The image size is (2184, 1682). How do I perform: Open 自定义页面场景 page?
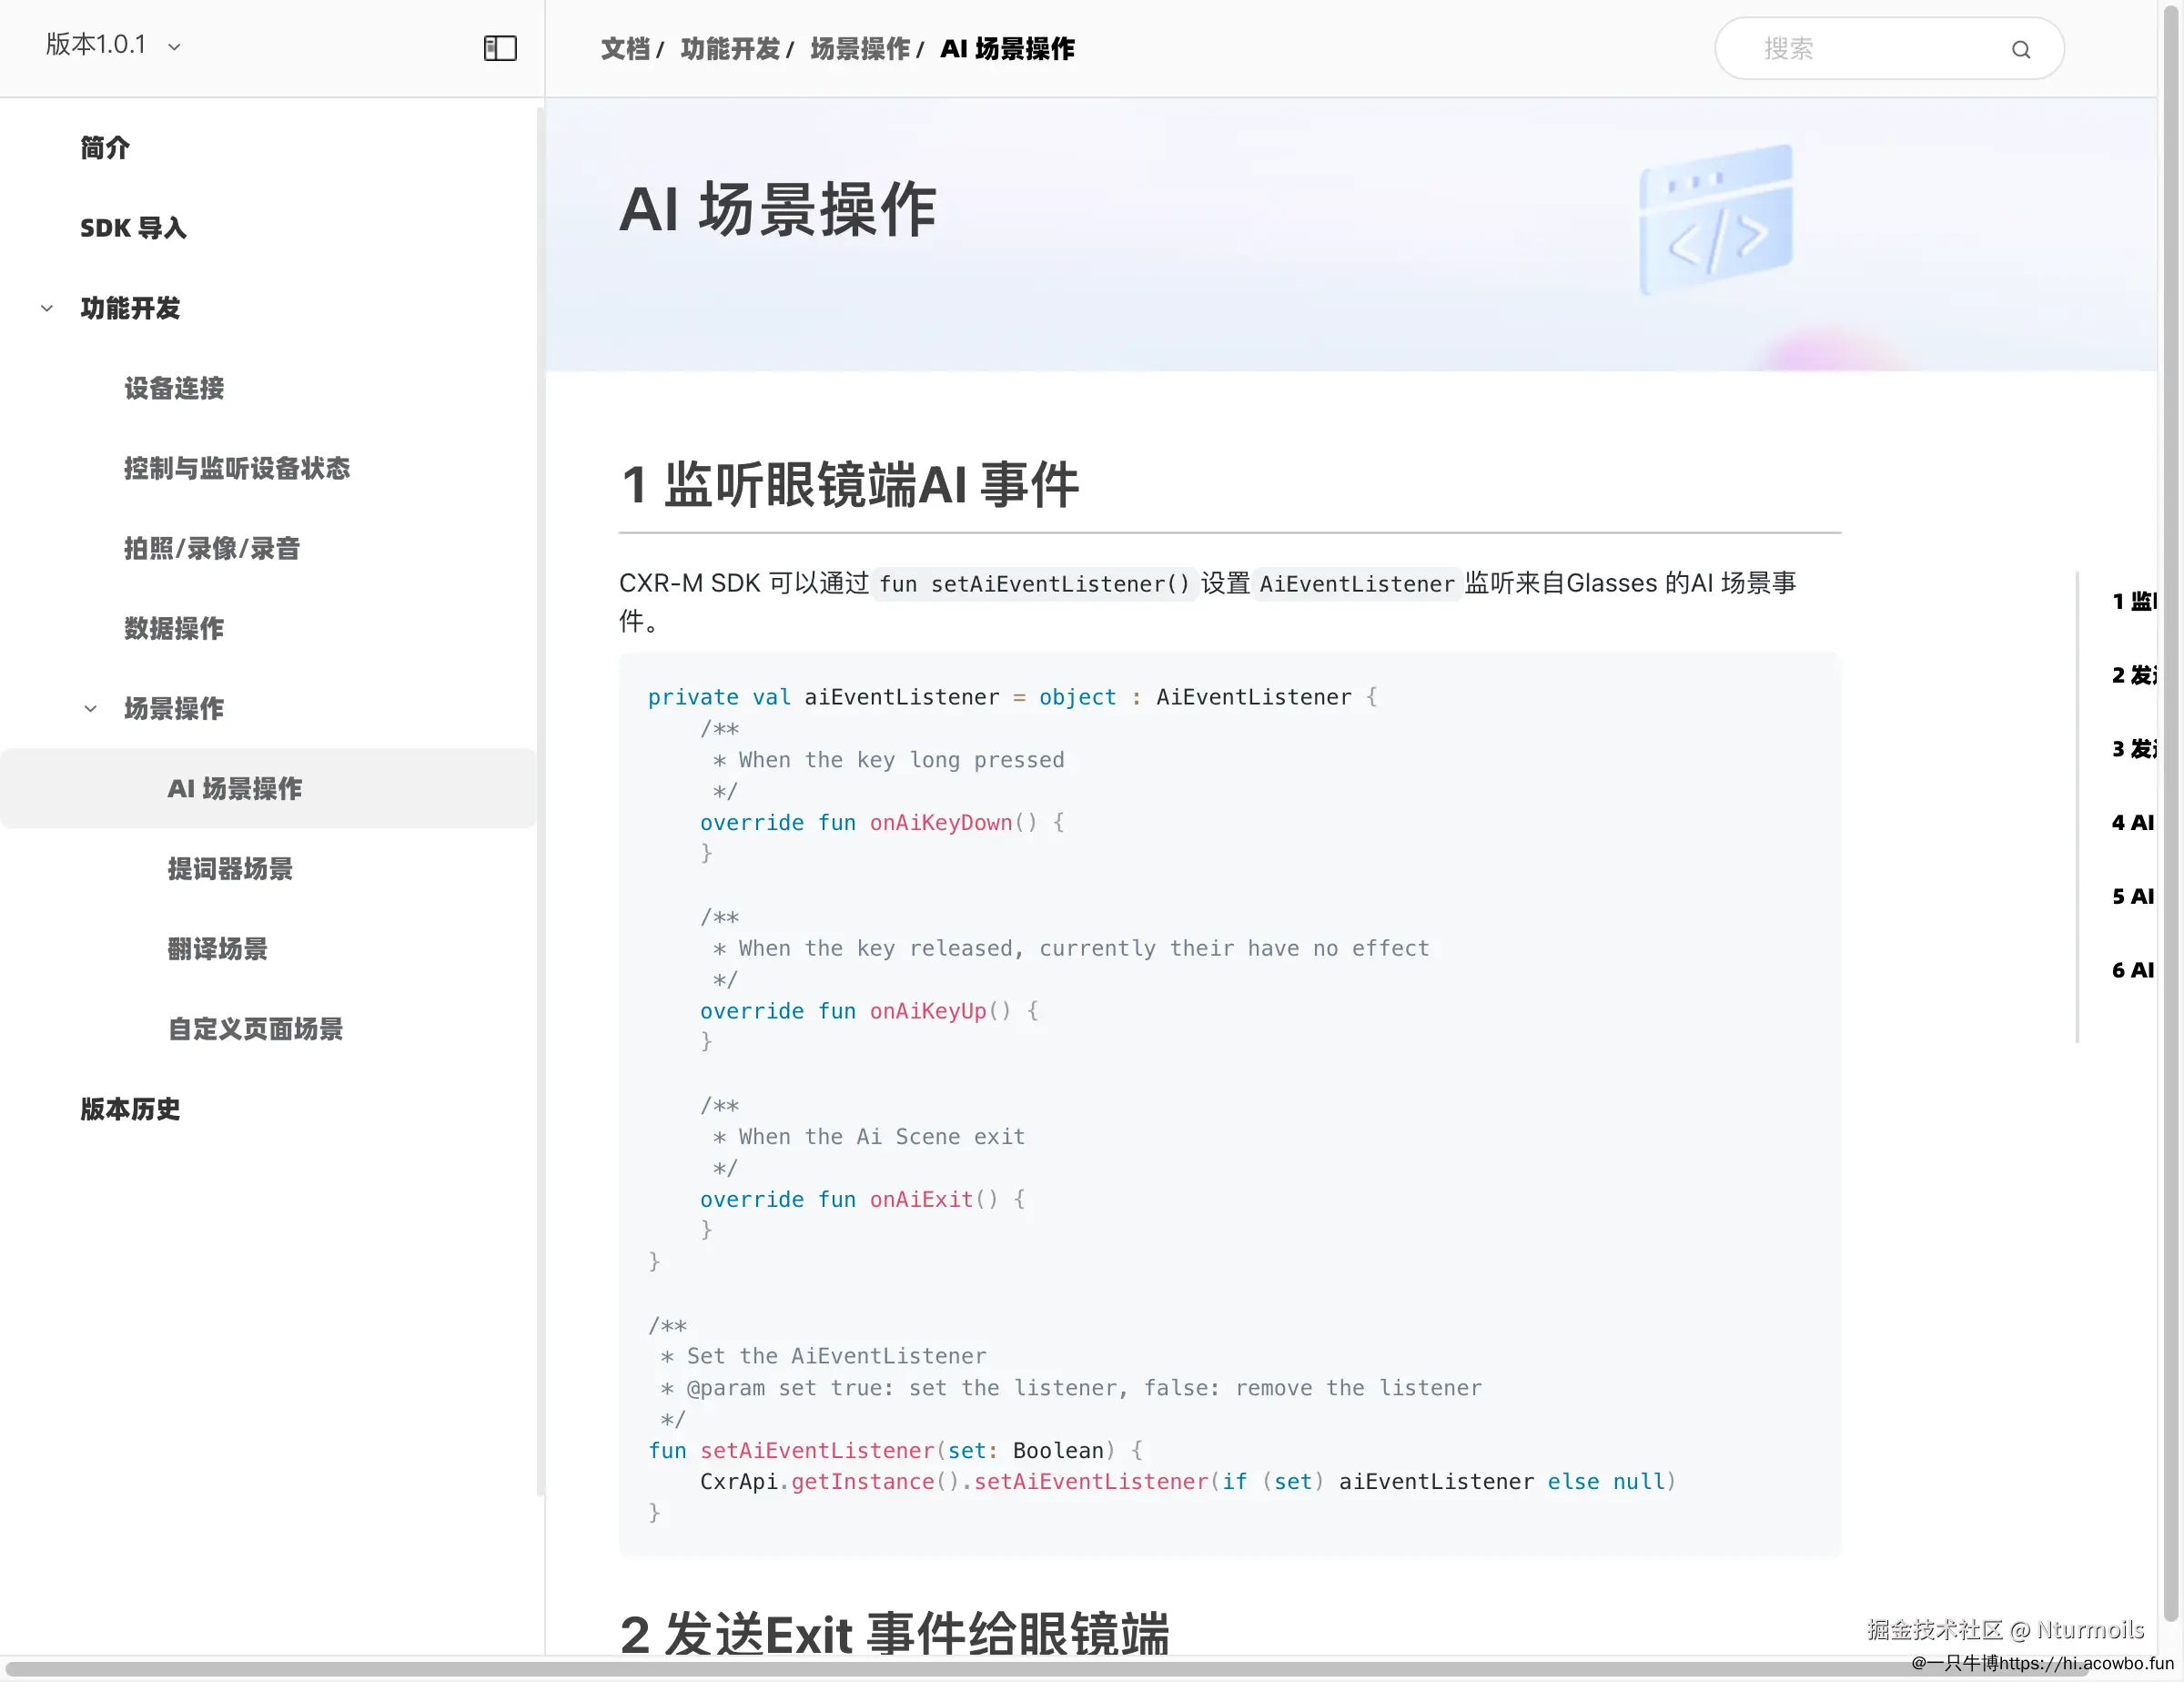[x=255, y=1029]
